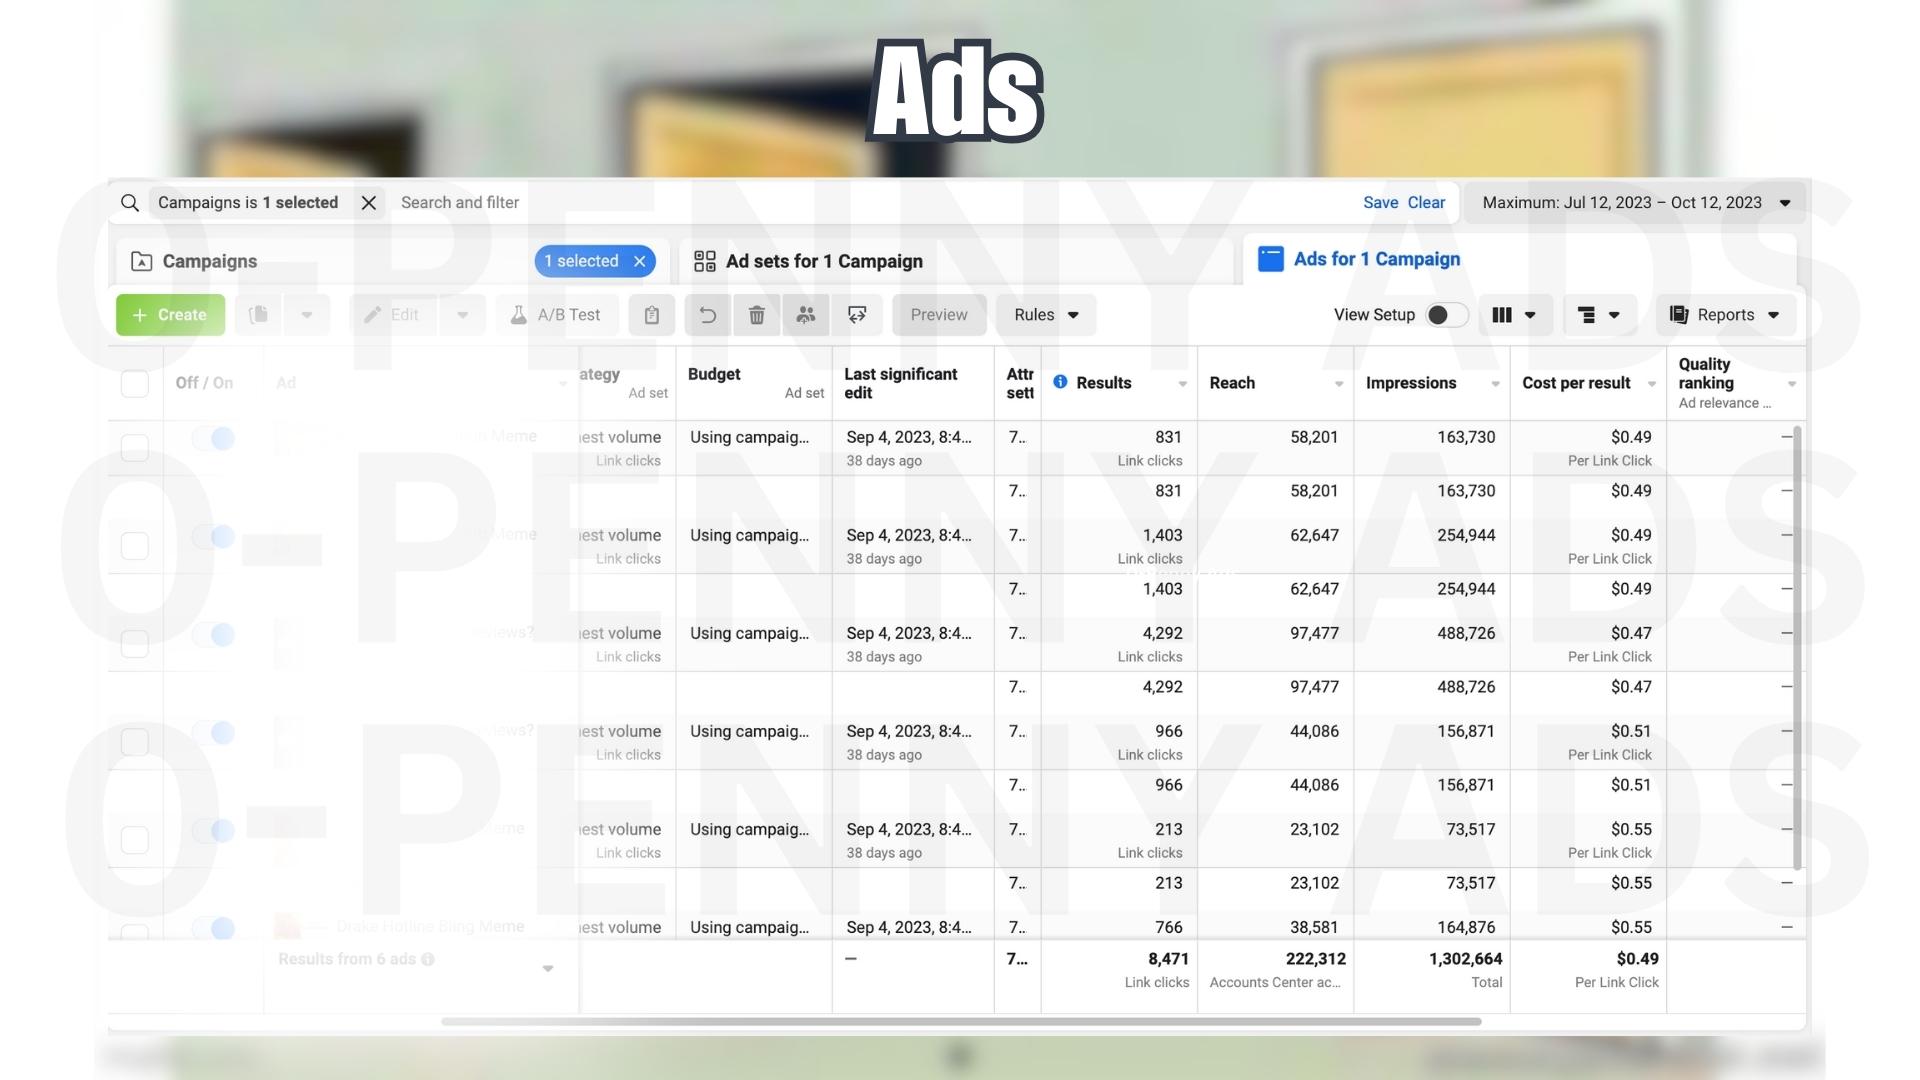Toggle the View Setup switch
The width and height of the screenshot is (1920, 1080).
point(1445,315)
